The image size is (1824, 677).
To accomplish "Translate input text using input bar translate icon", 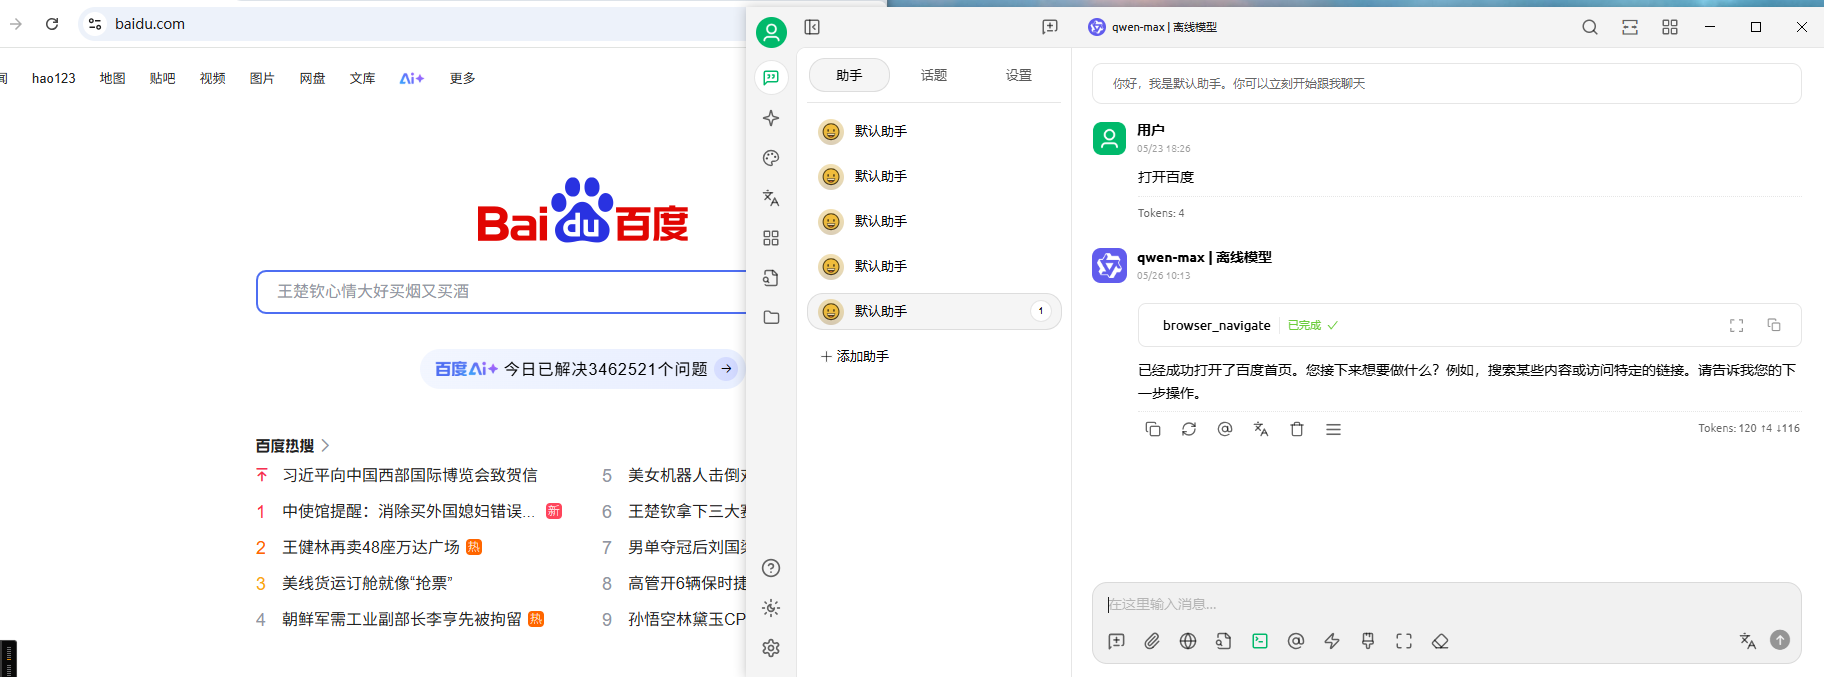I will [x=1748, y=641].
